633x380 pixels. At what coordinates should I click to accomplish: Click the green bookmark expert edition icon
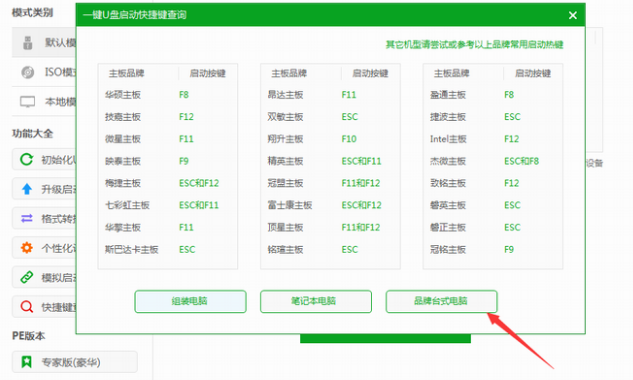[27, 362]
